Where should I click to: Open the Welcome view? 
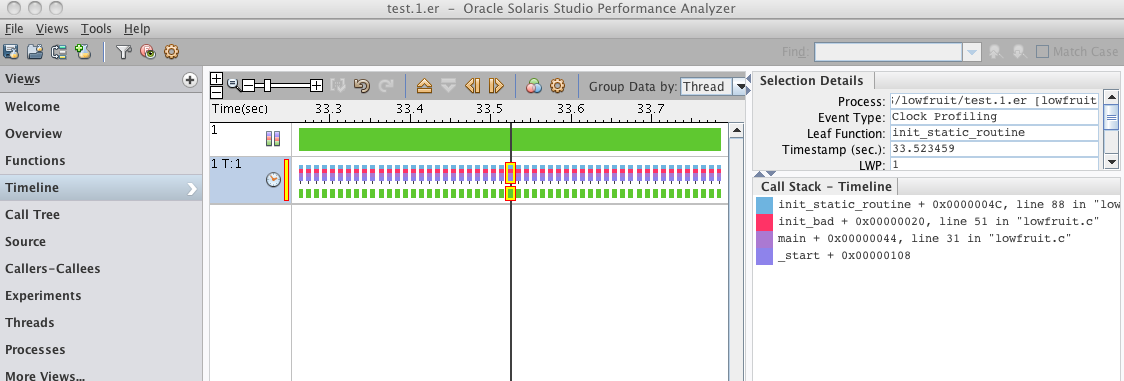[x=100, y=107]
